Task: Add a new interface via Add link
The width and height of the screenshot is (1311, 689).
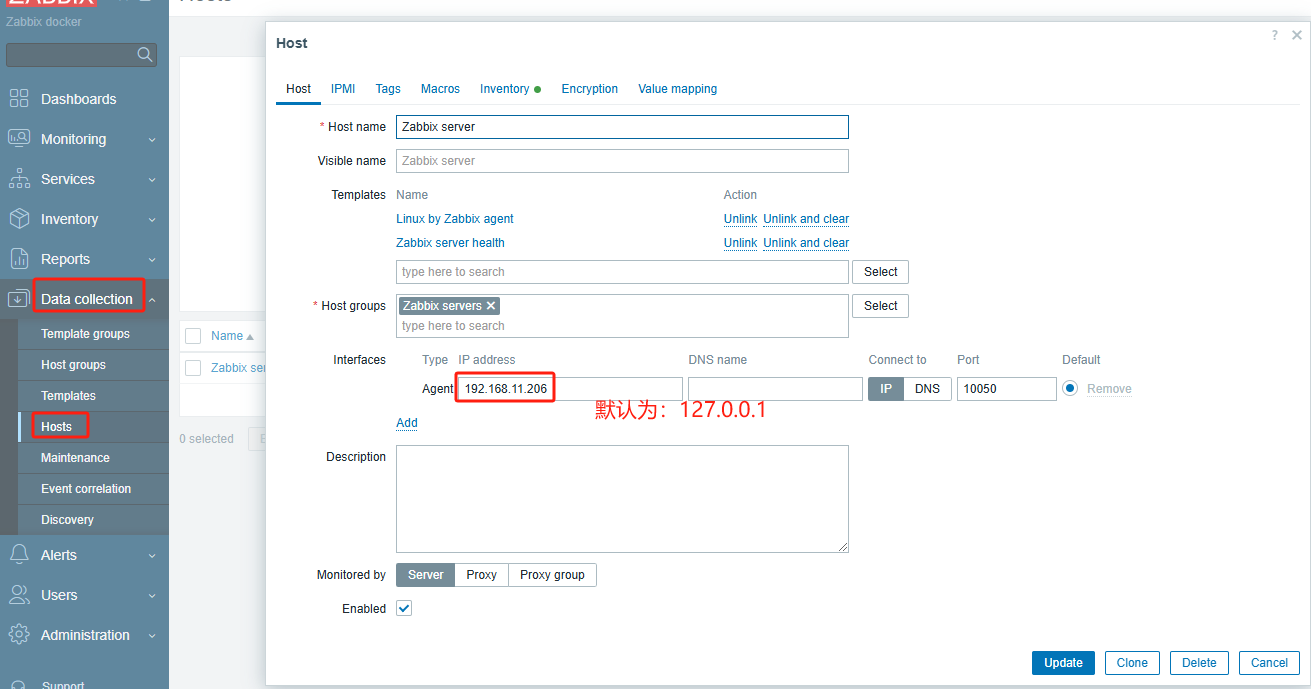Action: coord(407,423)
